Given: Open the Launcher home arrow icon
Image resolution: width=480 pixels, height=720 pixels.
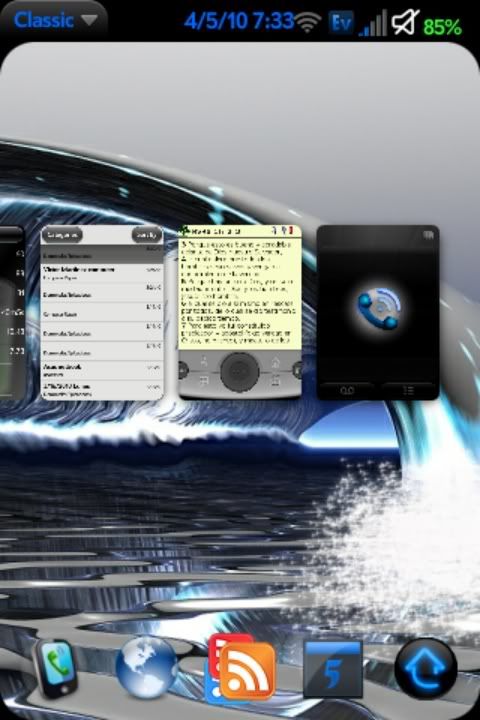Looking at the screenshot, I should (x=426, y=669).
